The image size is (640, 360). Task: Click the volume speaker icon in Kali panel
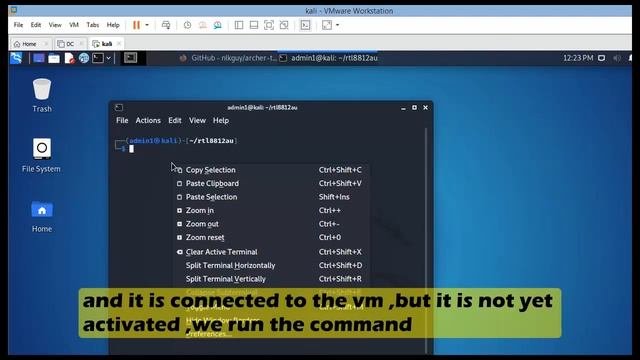coord(617,58)
